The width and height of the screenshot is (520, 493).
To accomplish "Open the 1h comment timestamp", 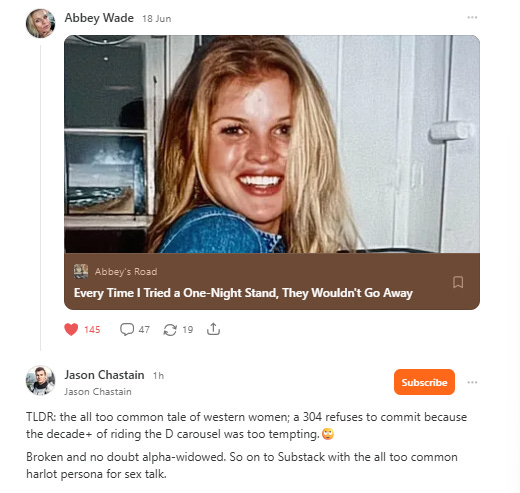I will coord(158,376).
